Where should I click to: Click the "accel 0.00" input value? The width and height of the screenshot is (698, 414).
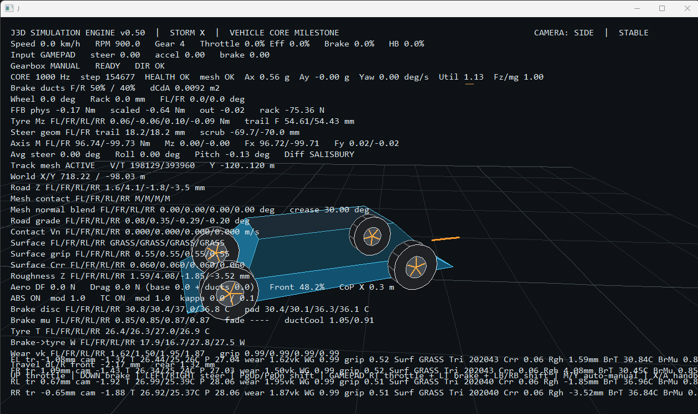tap(180, 55)
